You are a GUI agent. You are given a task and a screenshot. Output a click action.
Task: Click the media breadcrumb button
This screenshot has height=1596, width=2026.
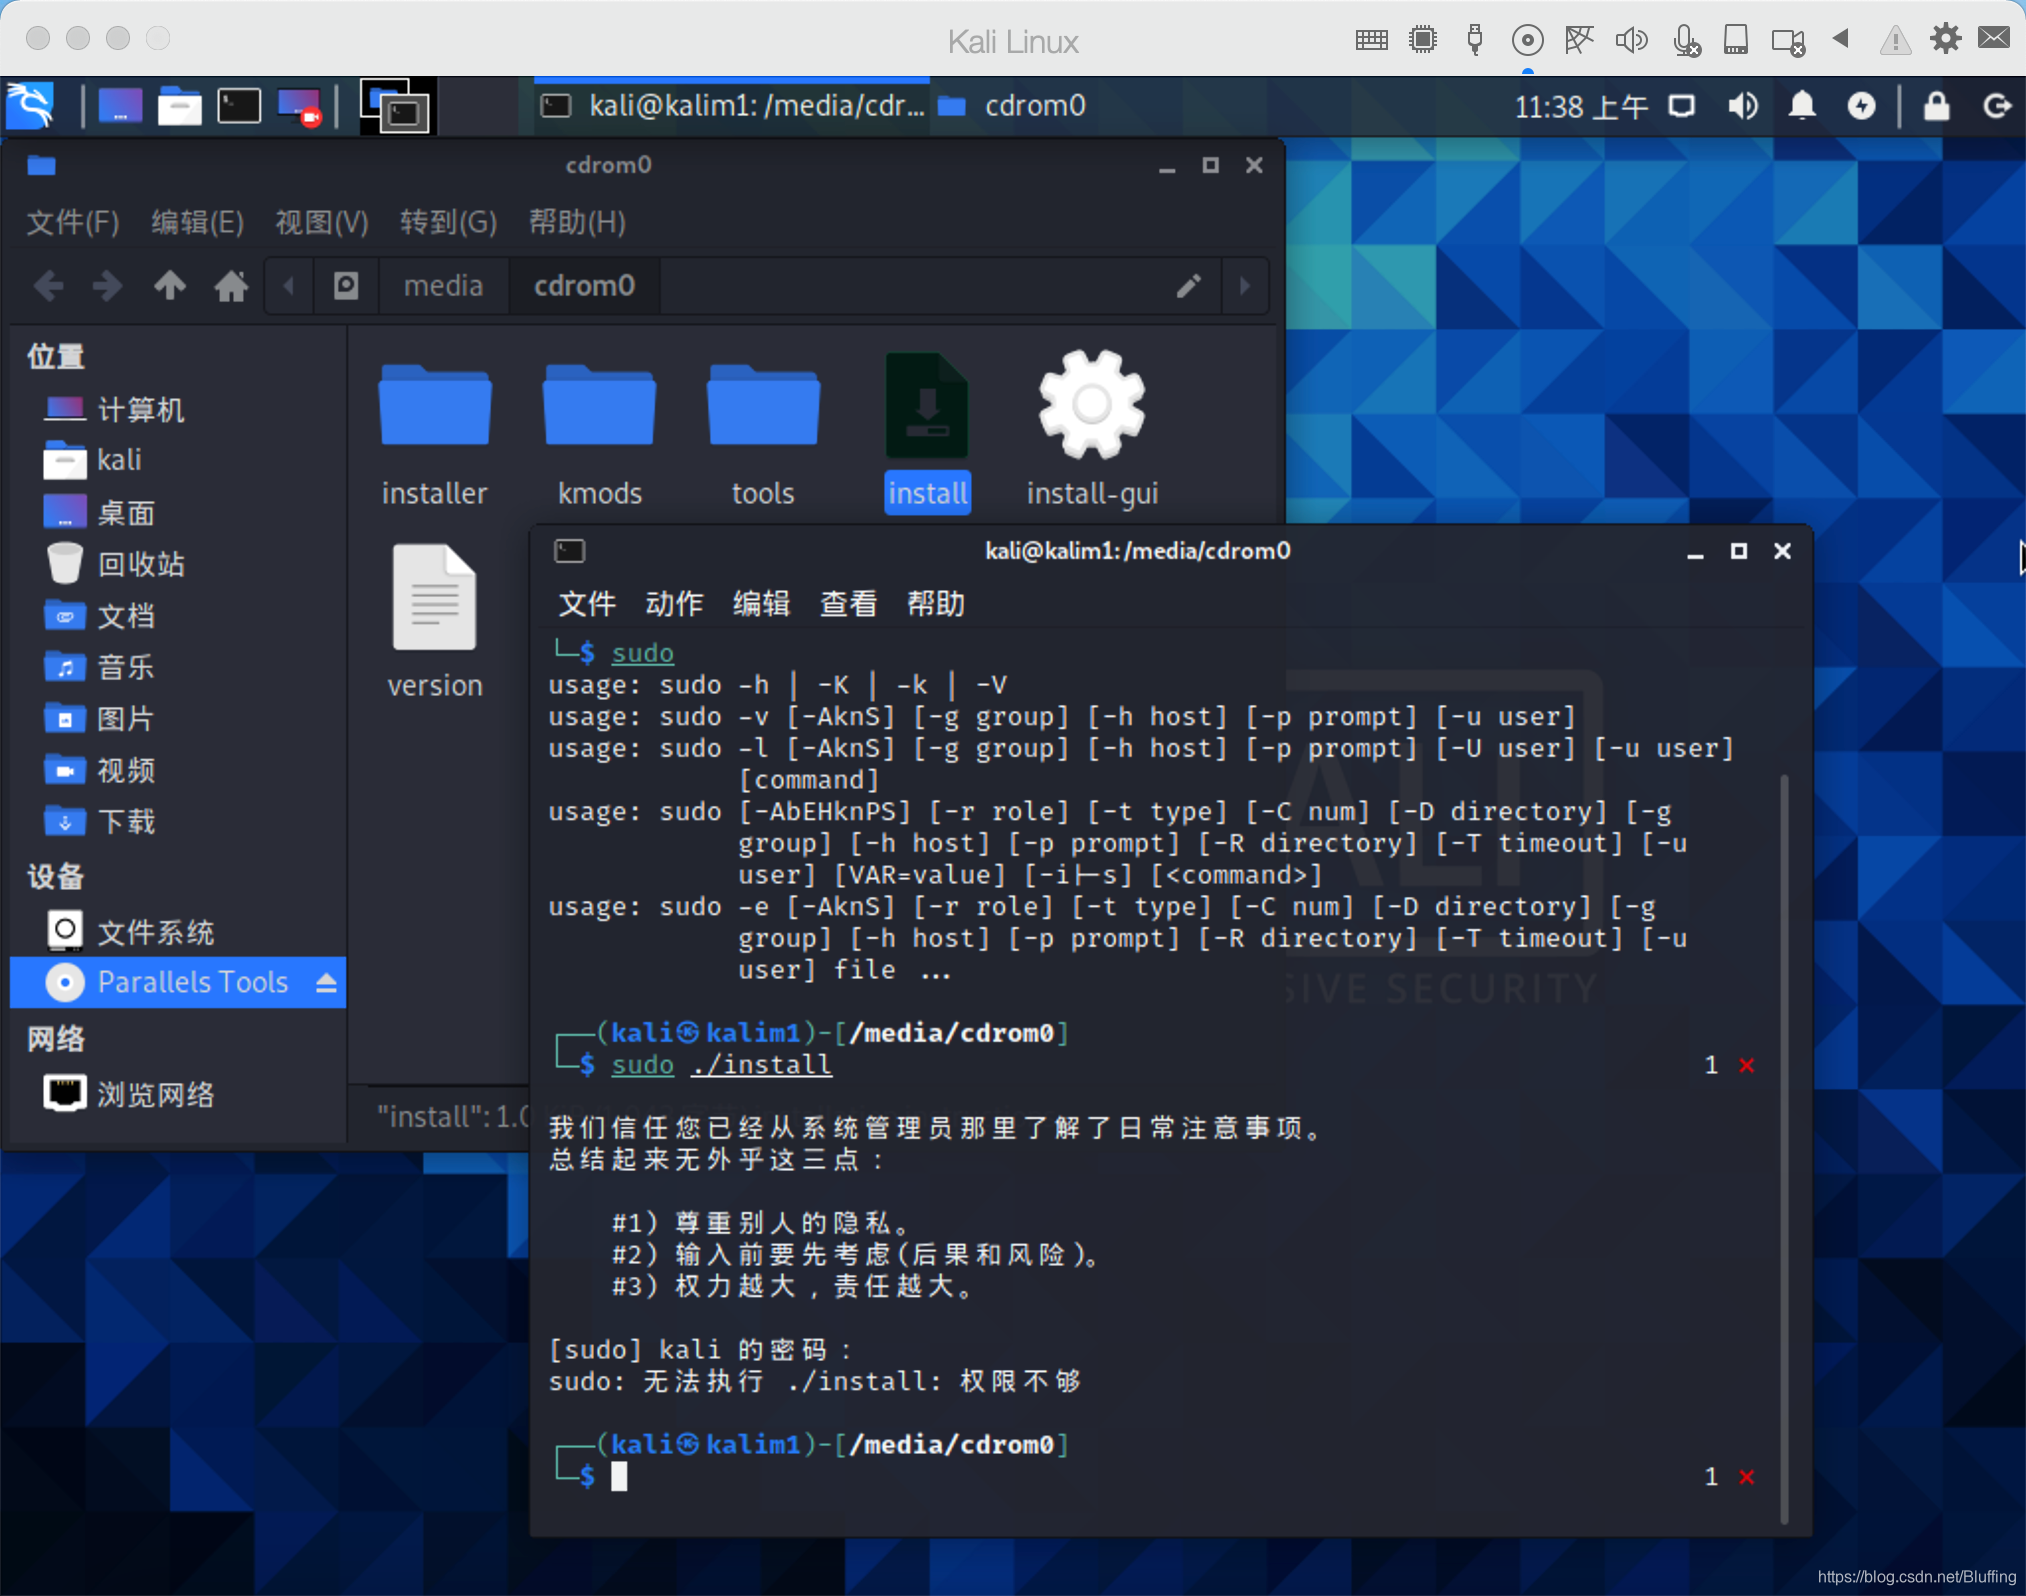click(x=443, y=287)
